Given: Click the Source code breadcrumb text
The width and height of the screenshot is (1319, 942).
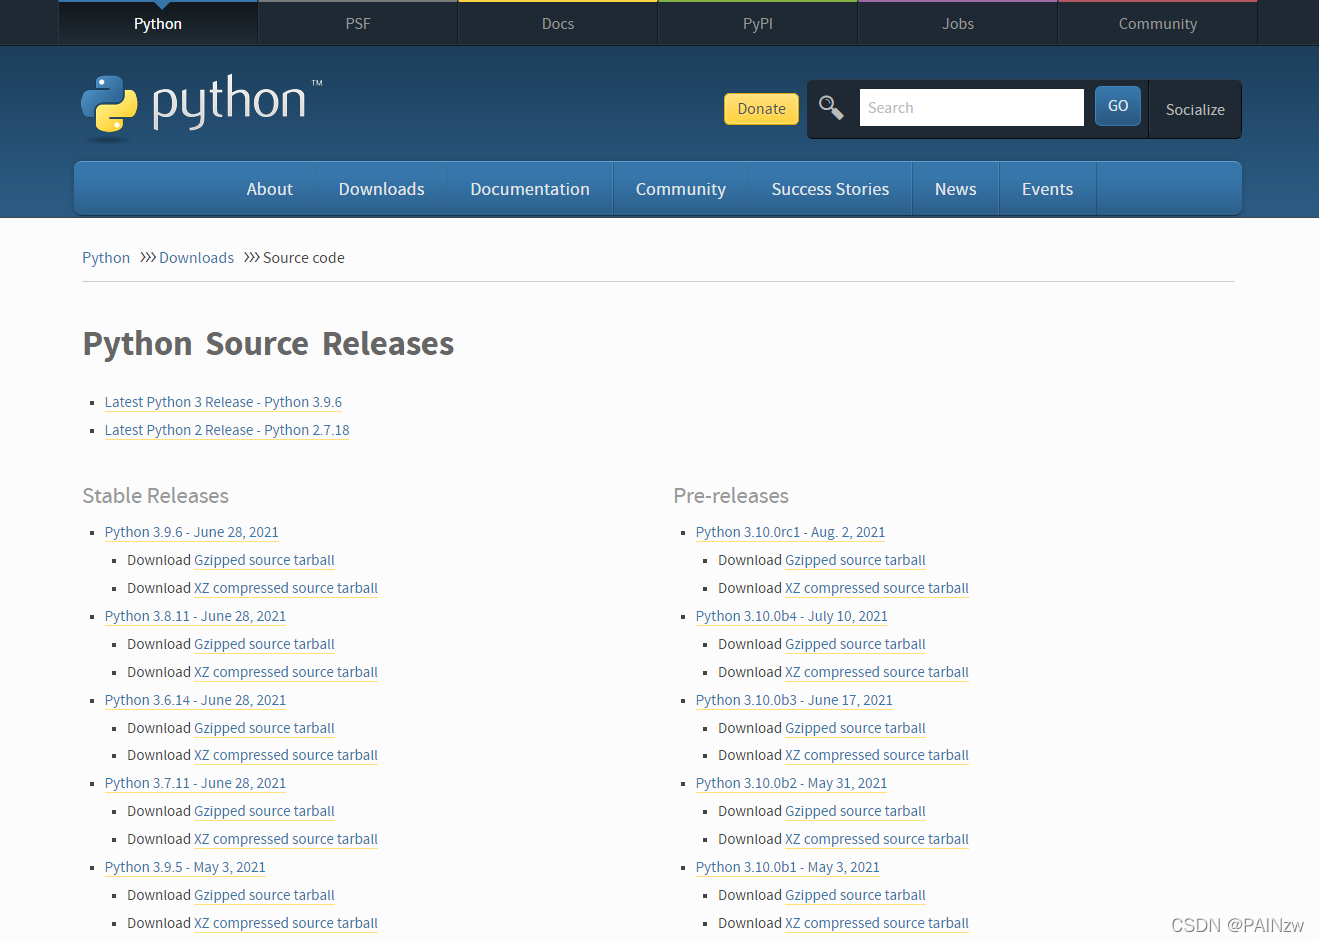Looking at the screenshot, I should (x=304, y=258).
